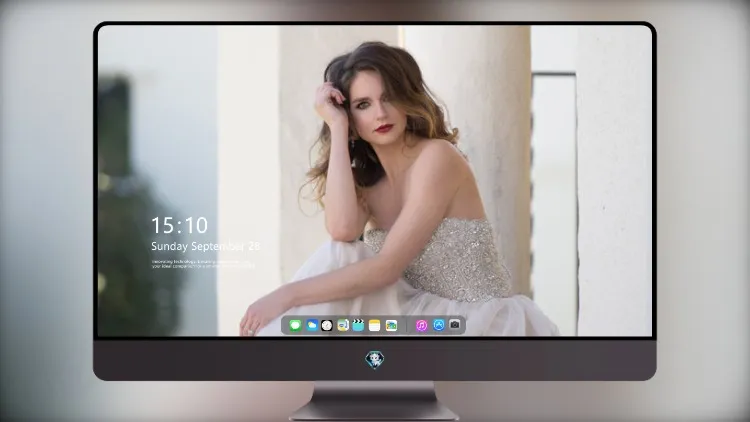Launch the clapperboard video app
This screenshot has width=750, height=422.
358,325
